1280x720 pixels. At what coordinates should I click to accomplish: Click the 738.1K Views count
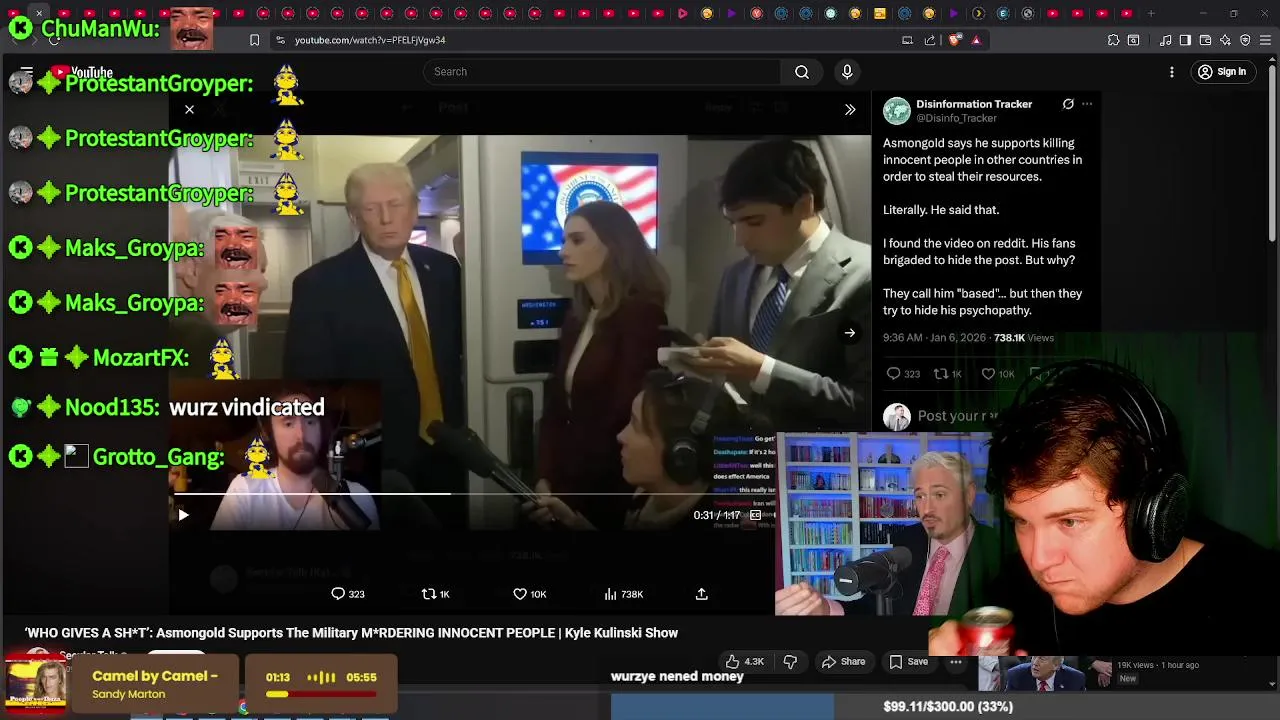[x=1024, y=338]
